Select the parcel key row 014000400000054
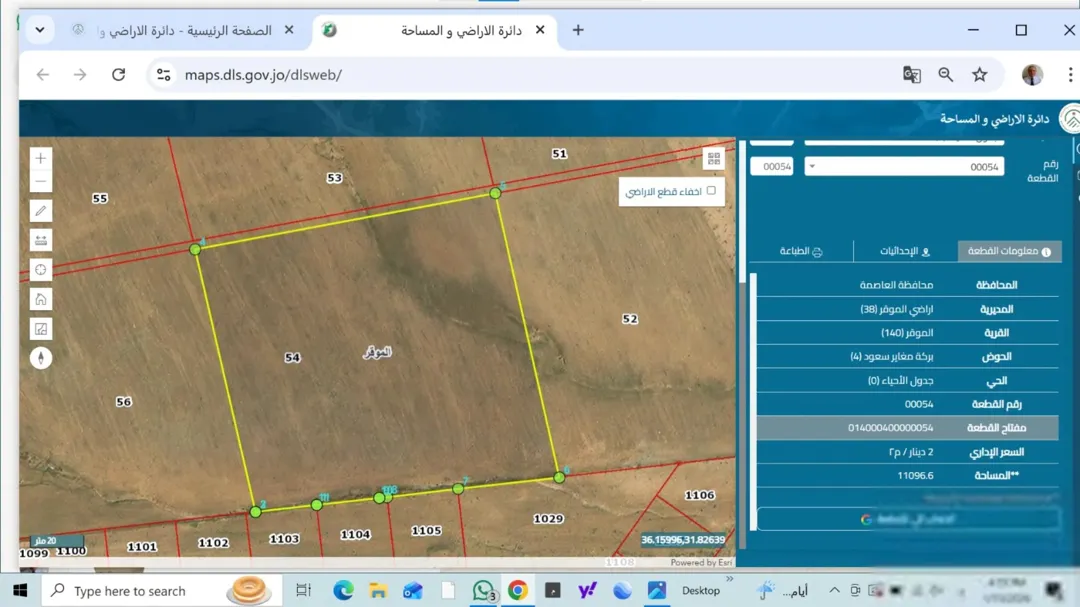1080x607 pixels. [x=908, y=428]
